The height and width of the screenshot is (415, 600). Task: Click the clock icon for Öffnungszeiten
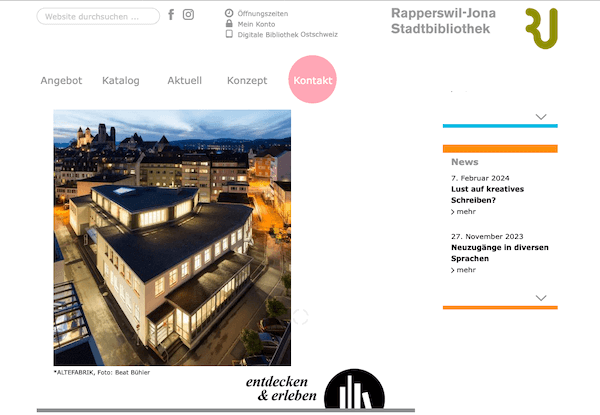(229, 13)
